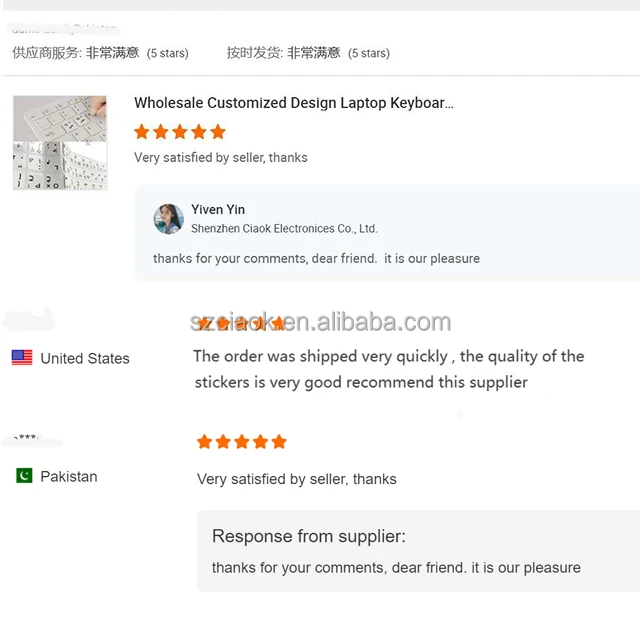
Task: Click the star rating in United States review
Action: click(x=242, y=324)
